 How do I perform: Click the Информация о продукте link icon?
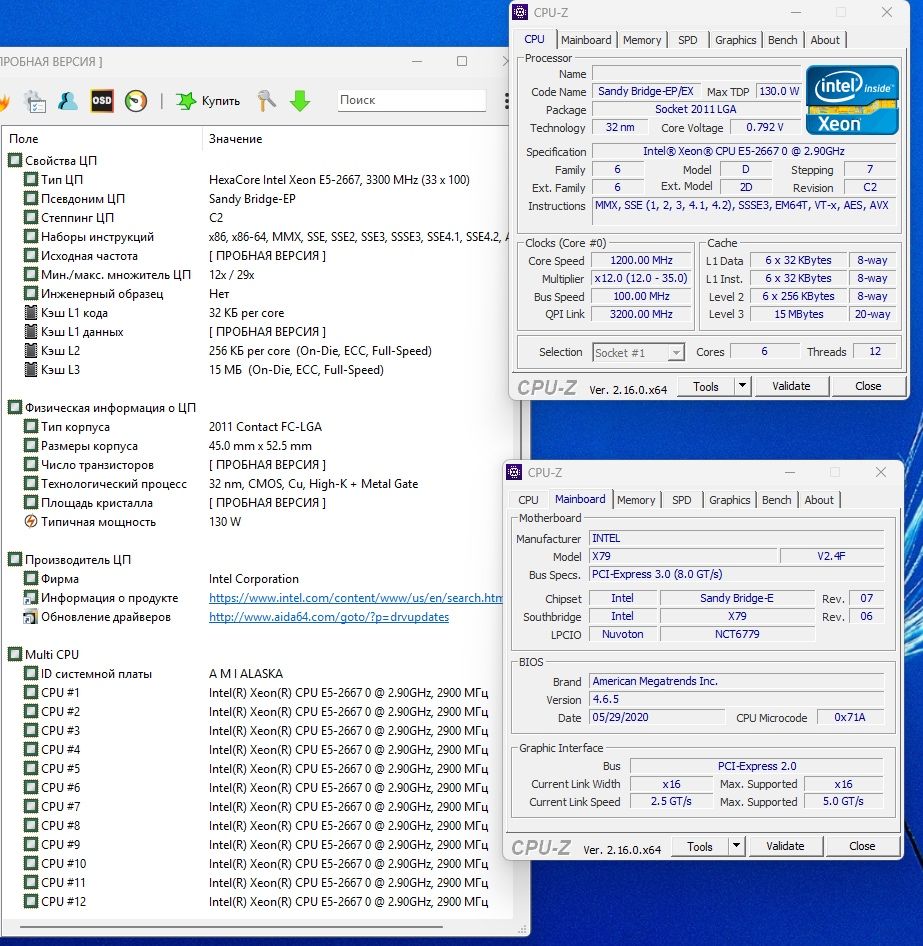(30, 598)
